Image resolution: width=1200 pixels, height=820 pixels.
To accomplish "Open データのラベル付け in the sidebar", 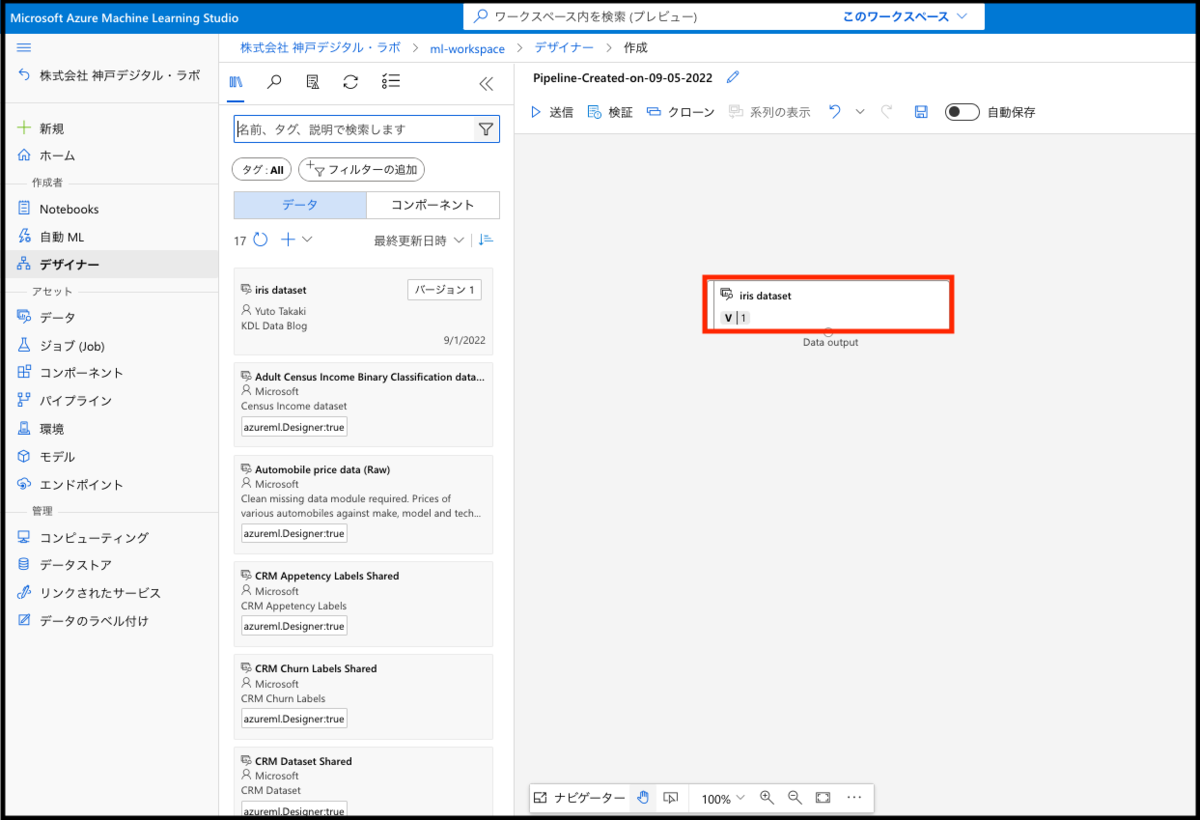I will pos(83,621).
